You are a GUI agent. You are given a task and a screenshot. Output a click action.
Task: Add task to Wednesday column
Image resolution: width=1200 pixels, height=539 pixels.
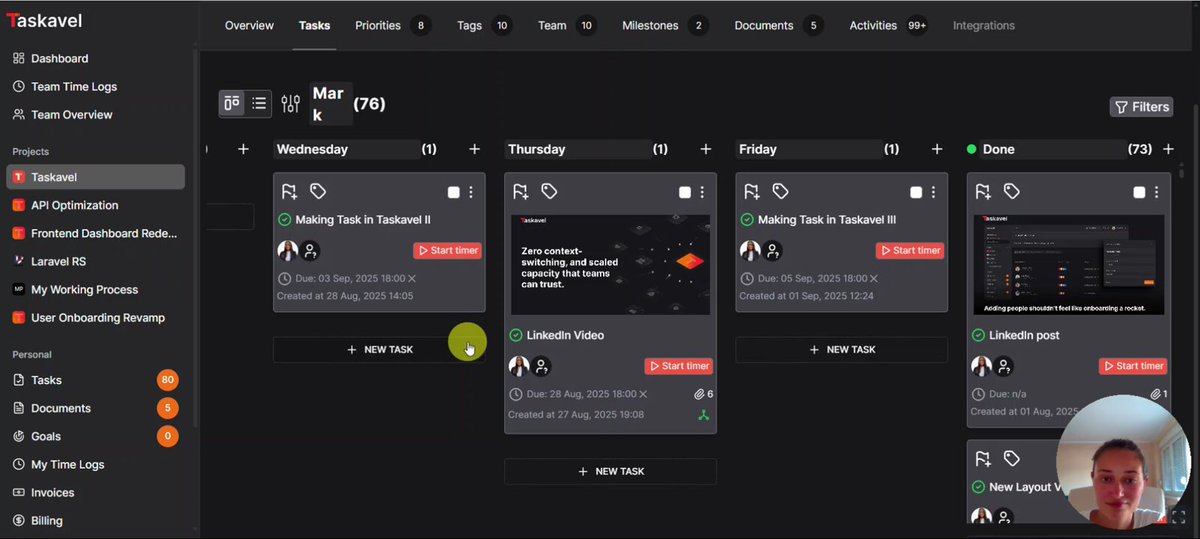[x=475, y=149]
